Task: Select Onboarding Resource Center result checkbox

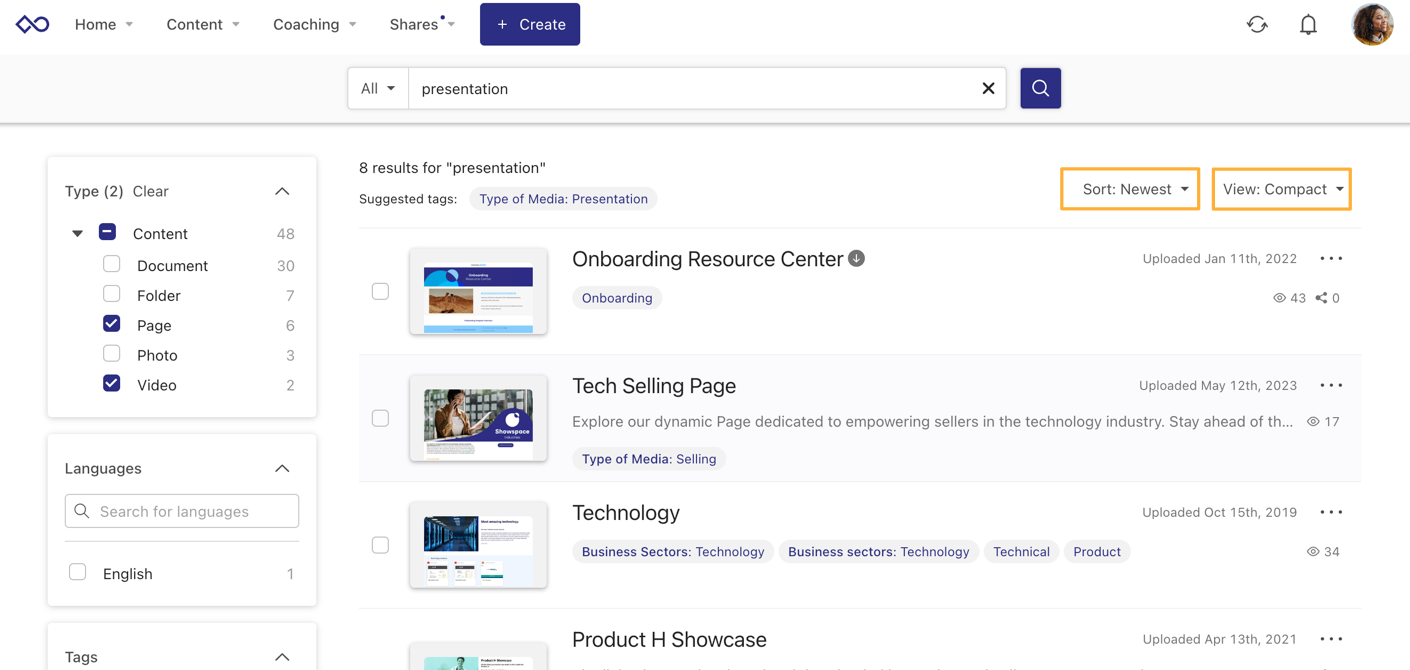Action: tap(380, 291)
